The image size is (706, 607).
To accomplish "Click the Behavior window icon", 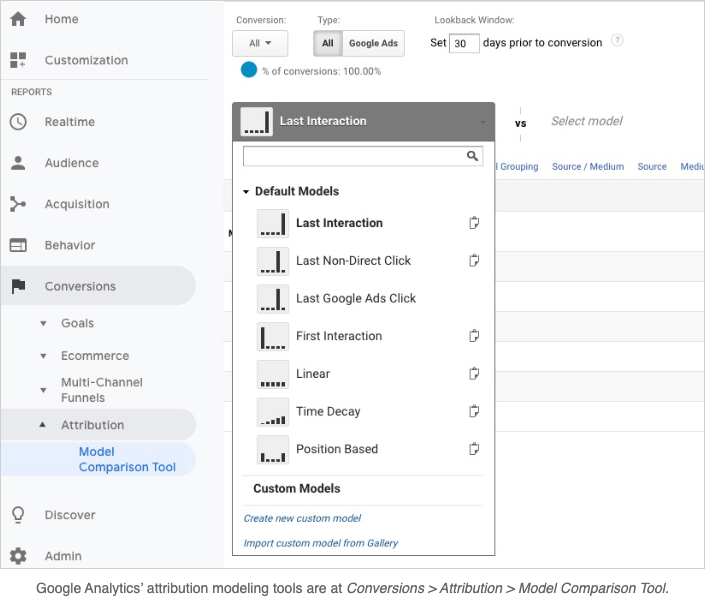I will click(18, 245).
